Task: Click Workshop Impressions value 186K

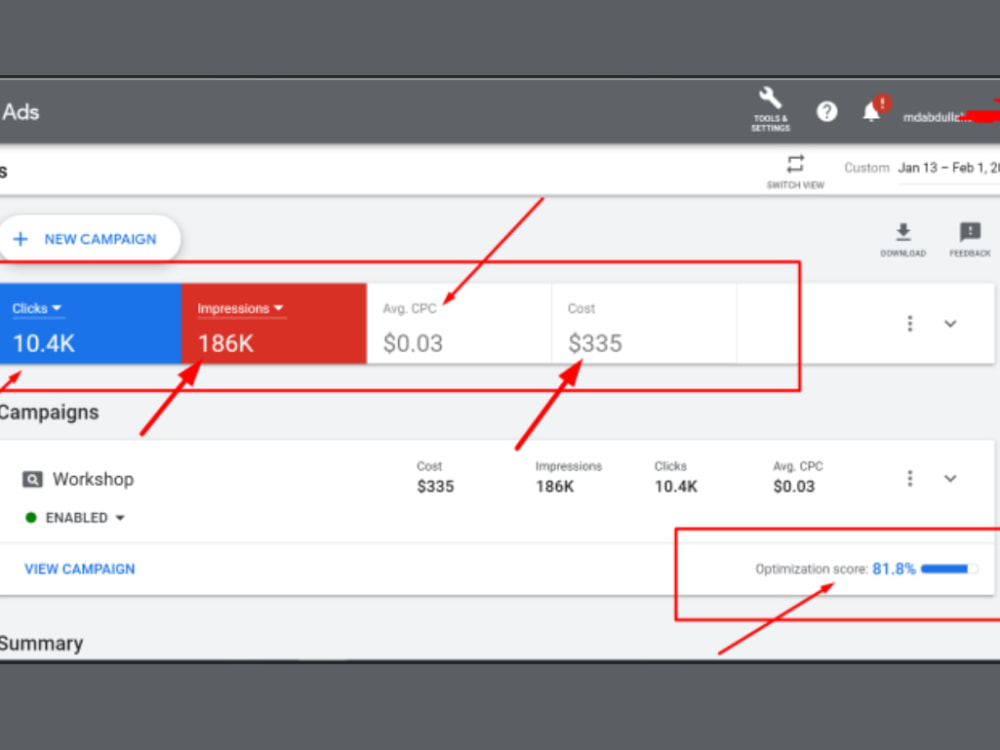Action: coord(555,487)
